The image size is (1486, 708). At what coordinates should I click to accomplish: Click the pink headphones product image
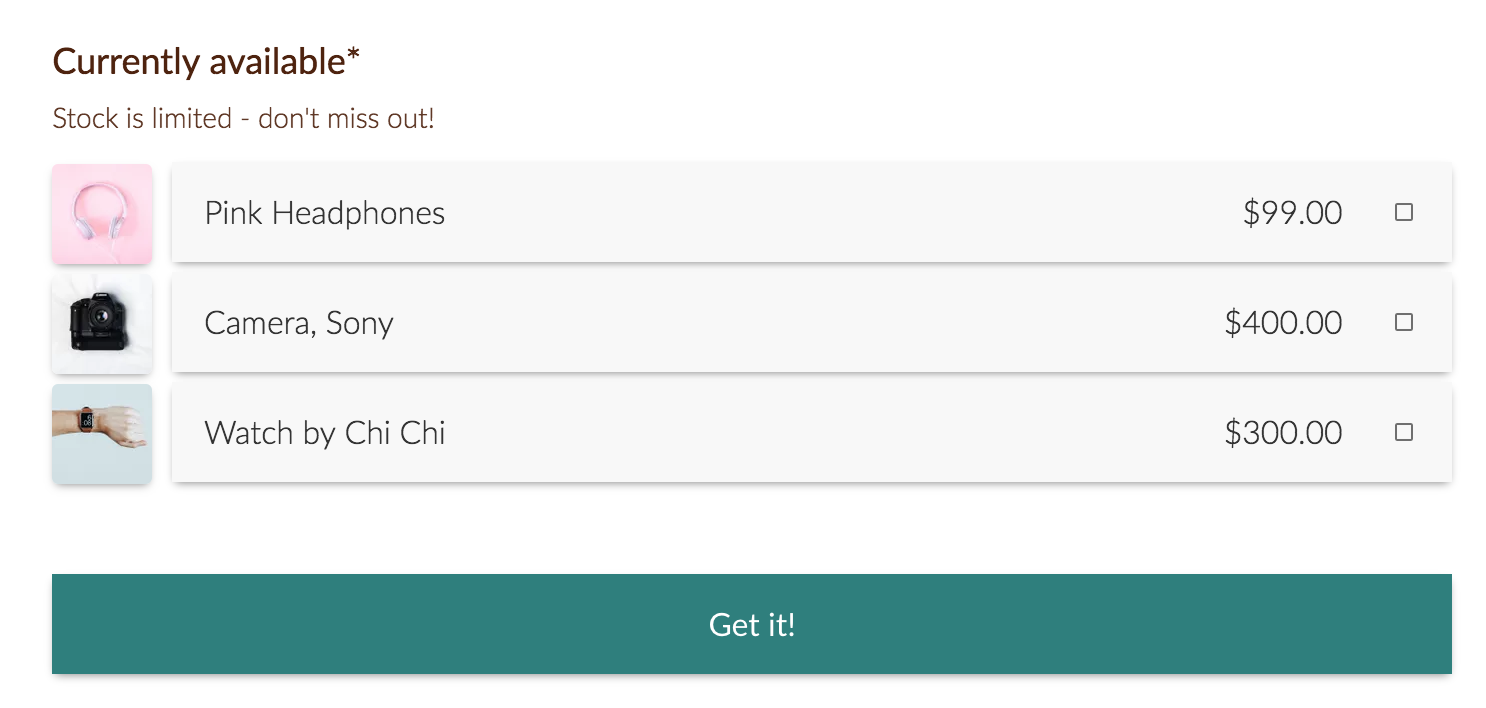coord(102,213)
